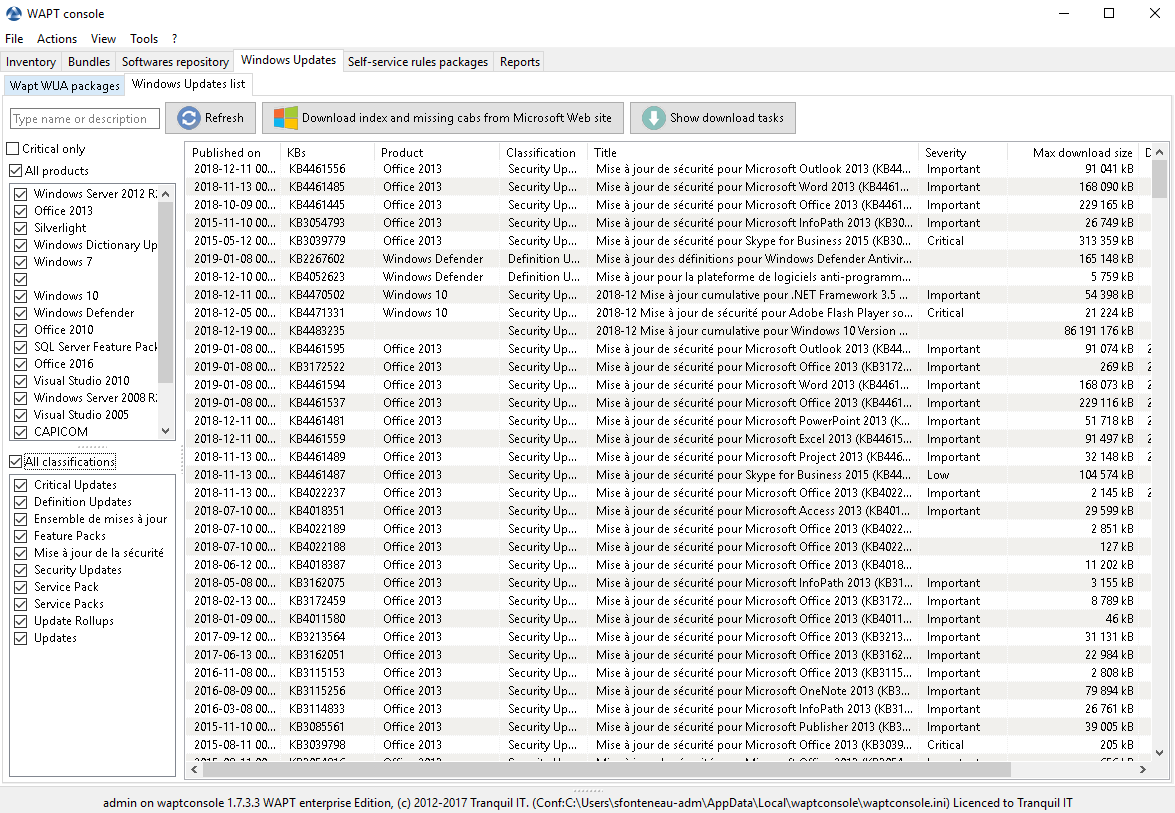Open the View menu
This screenshot has height=813, width=1175.
click(103, 38)
